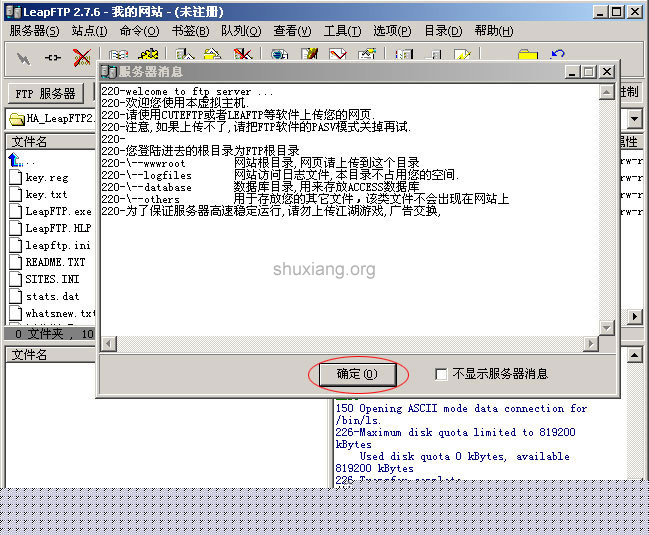Open the 目录(D) menu
The image size is (649, 535).
click(x=443, y=31)
